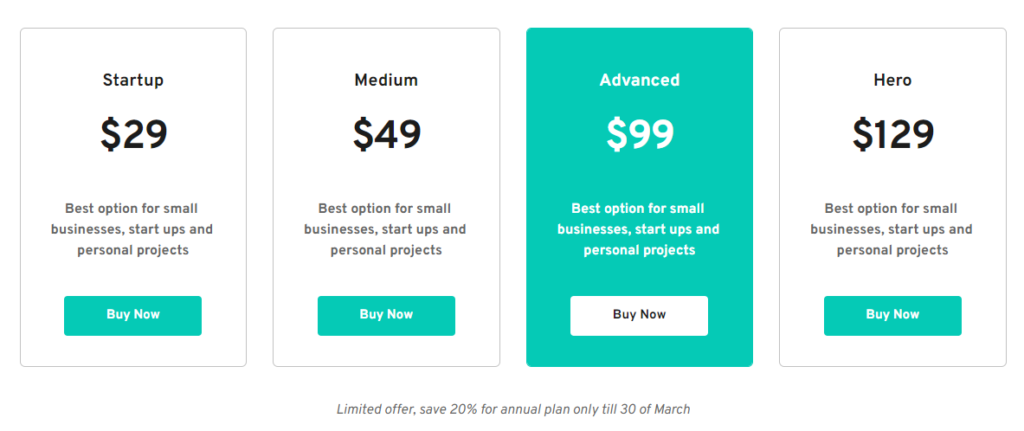Click the Medium plan description text
1024x431 pixels.
(385, 229)
